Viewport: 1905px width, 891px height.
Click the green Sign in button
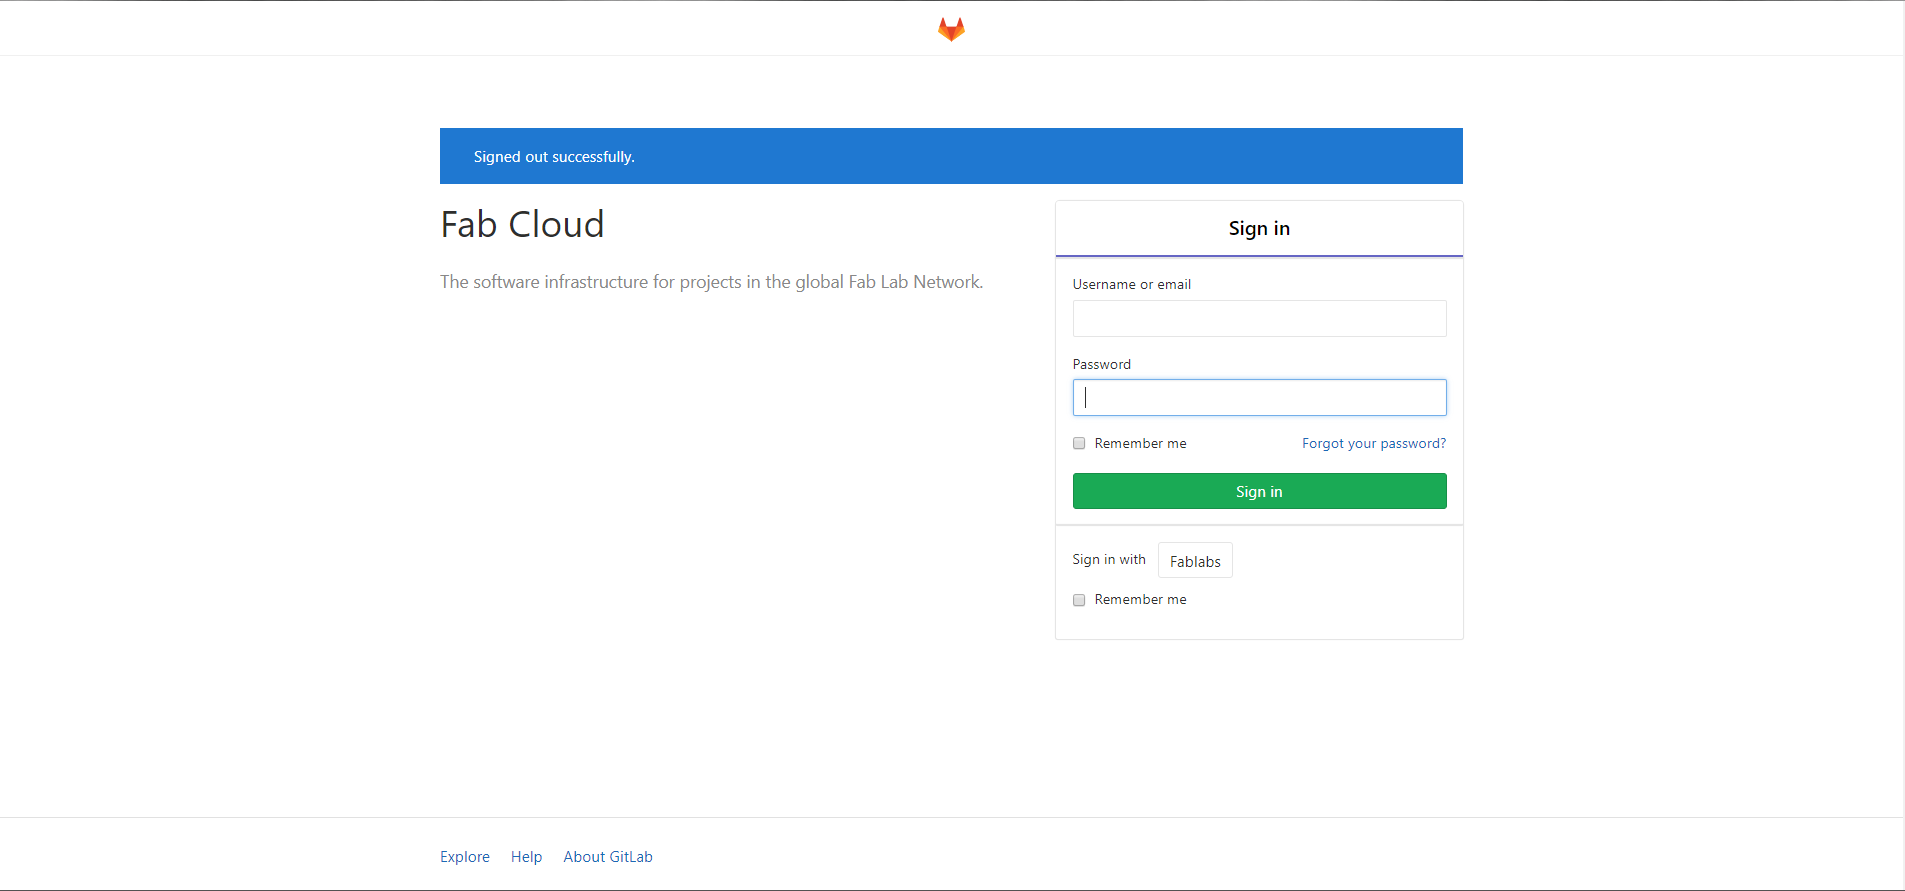pos(1259,491)
